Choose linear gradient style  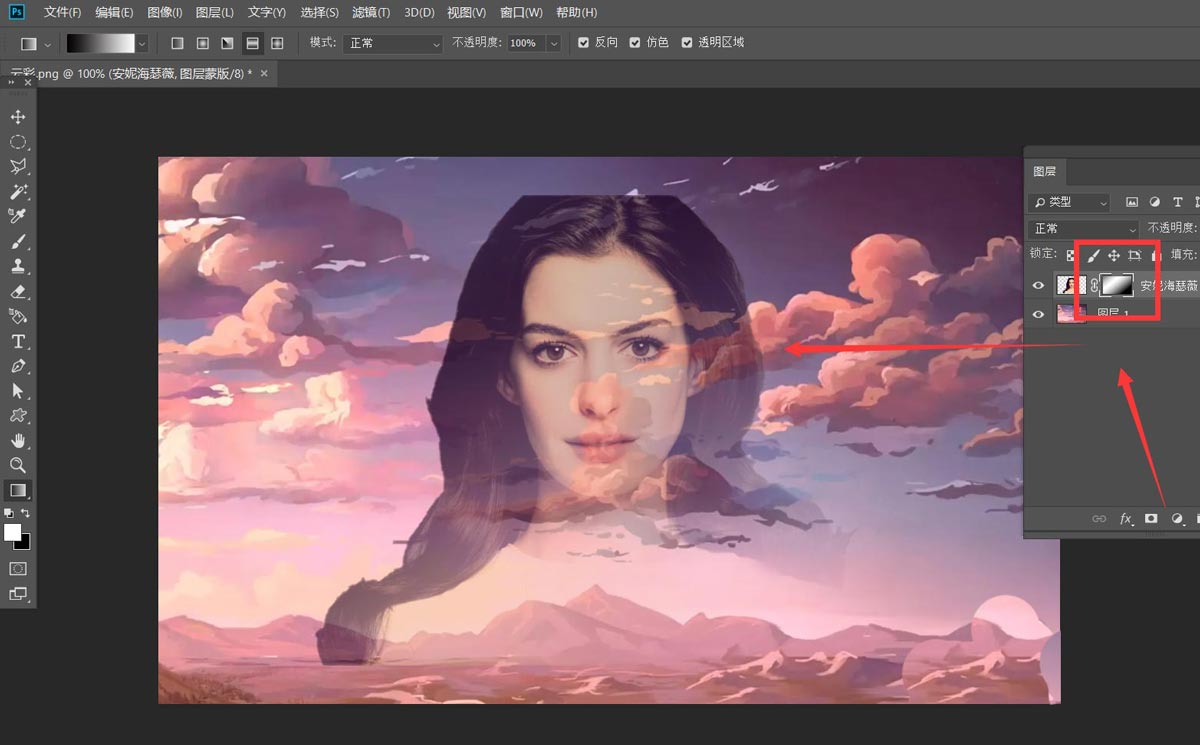177,43
